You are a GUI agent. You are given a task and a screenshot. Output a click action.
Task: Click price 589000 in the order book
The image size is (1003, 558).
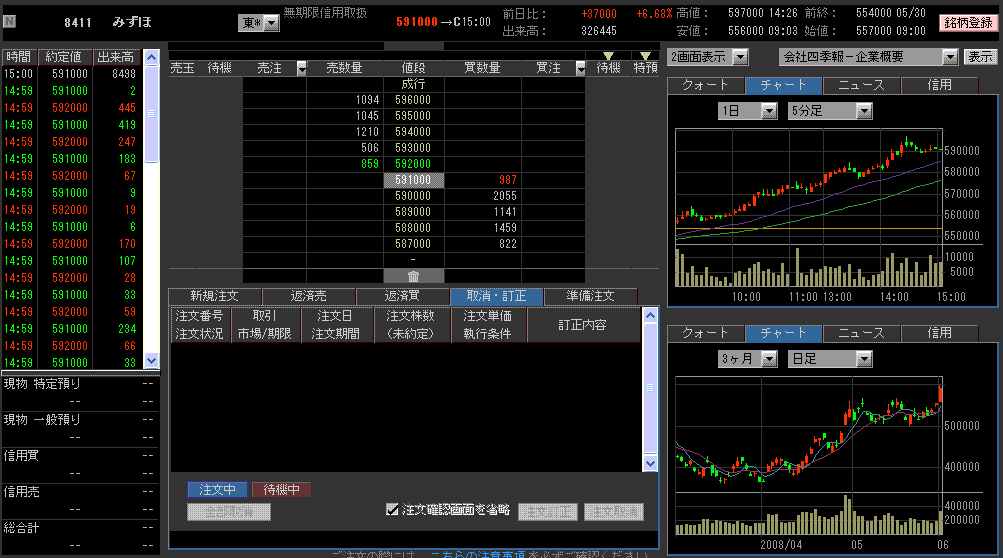(x=413, y=212)
